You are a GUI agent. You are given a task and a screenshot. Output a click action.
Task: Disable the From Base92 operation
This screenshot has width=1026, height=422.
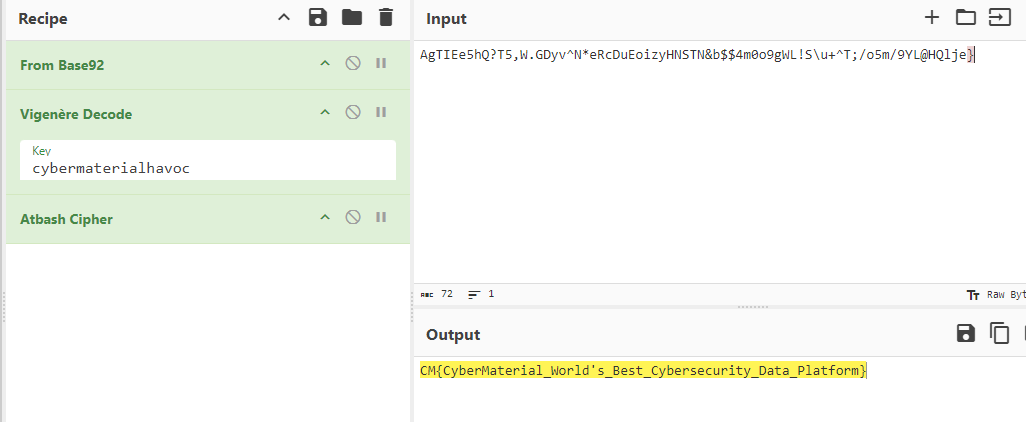(x=352, y=64)
